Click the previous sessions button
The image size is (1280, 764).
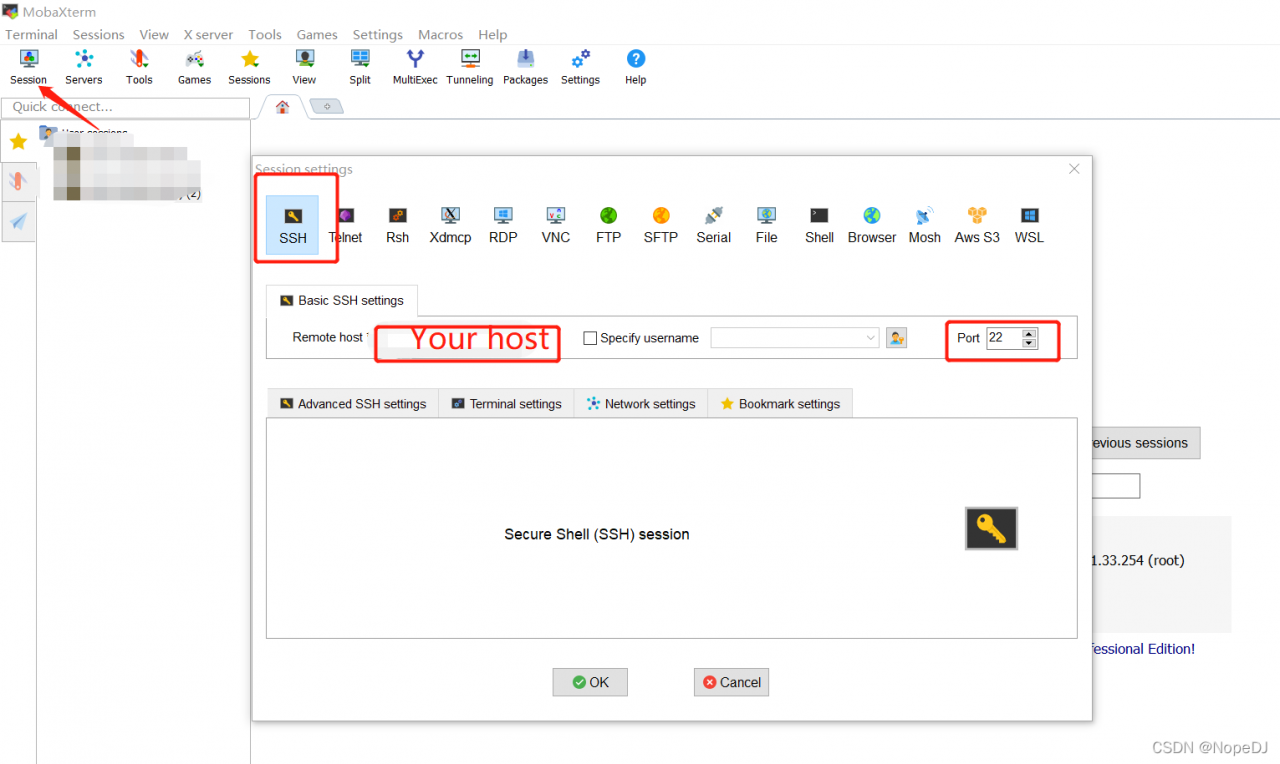pos(1146,443)
